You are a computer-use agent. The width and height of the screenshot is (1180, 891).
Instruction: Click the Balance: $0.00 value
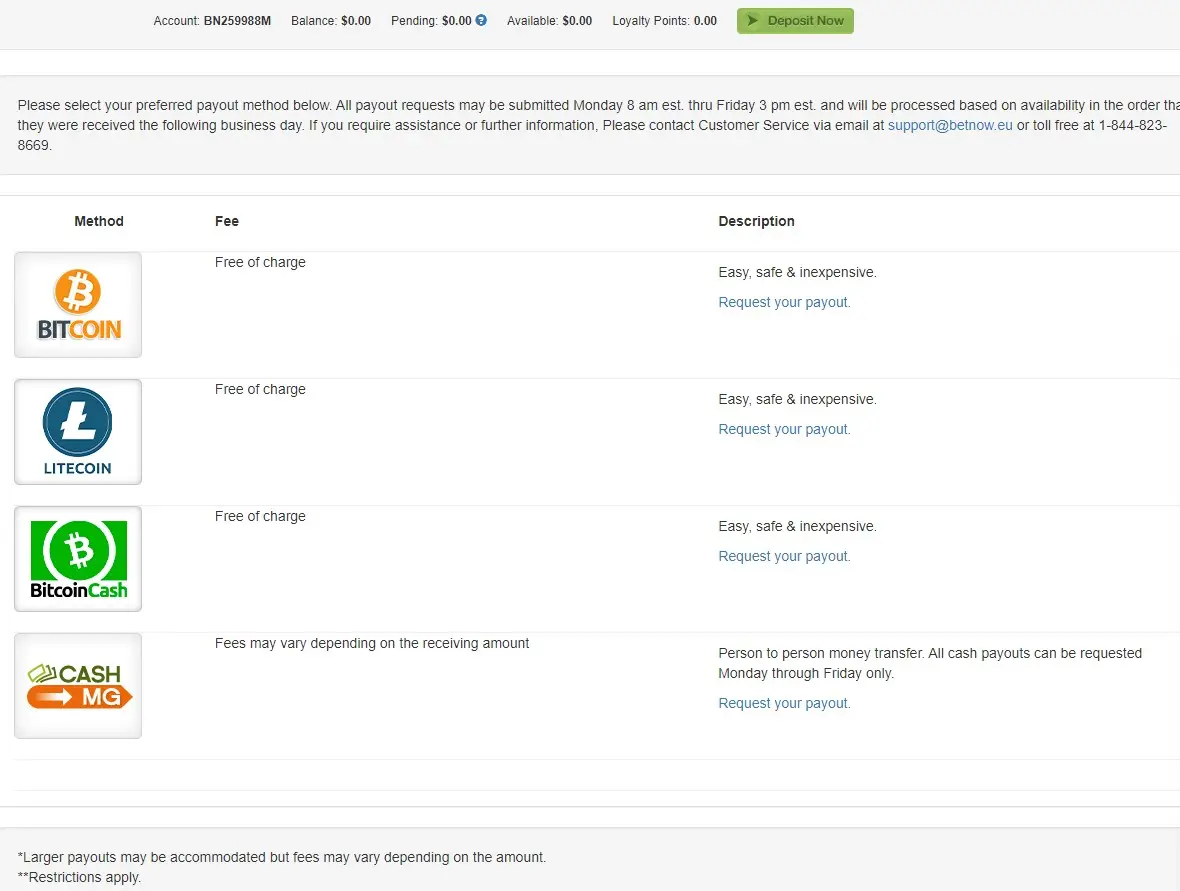coord(356,21)
